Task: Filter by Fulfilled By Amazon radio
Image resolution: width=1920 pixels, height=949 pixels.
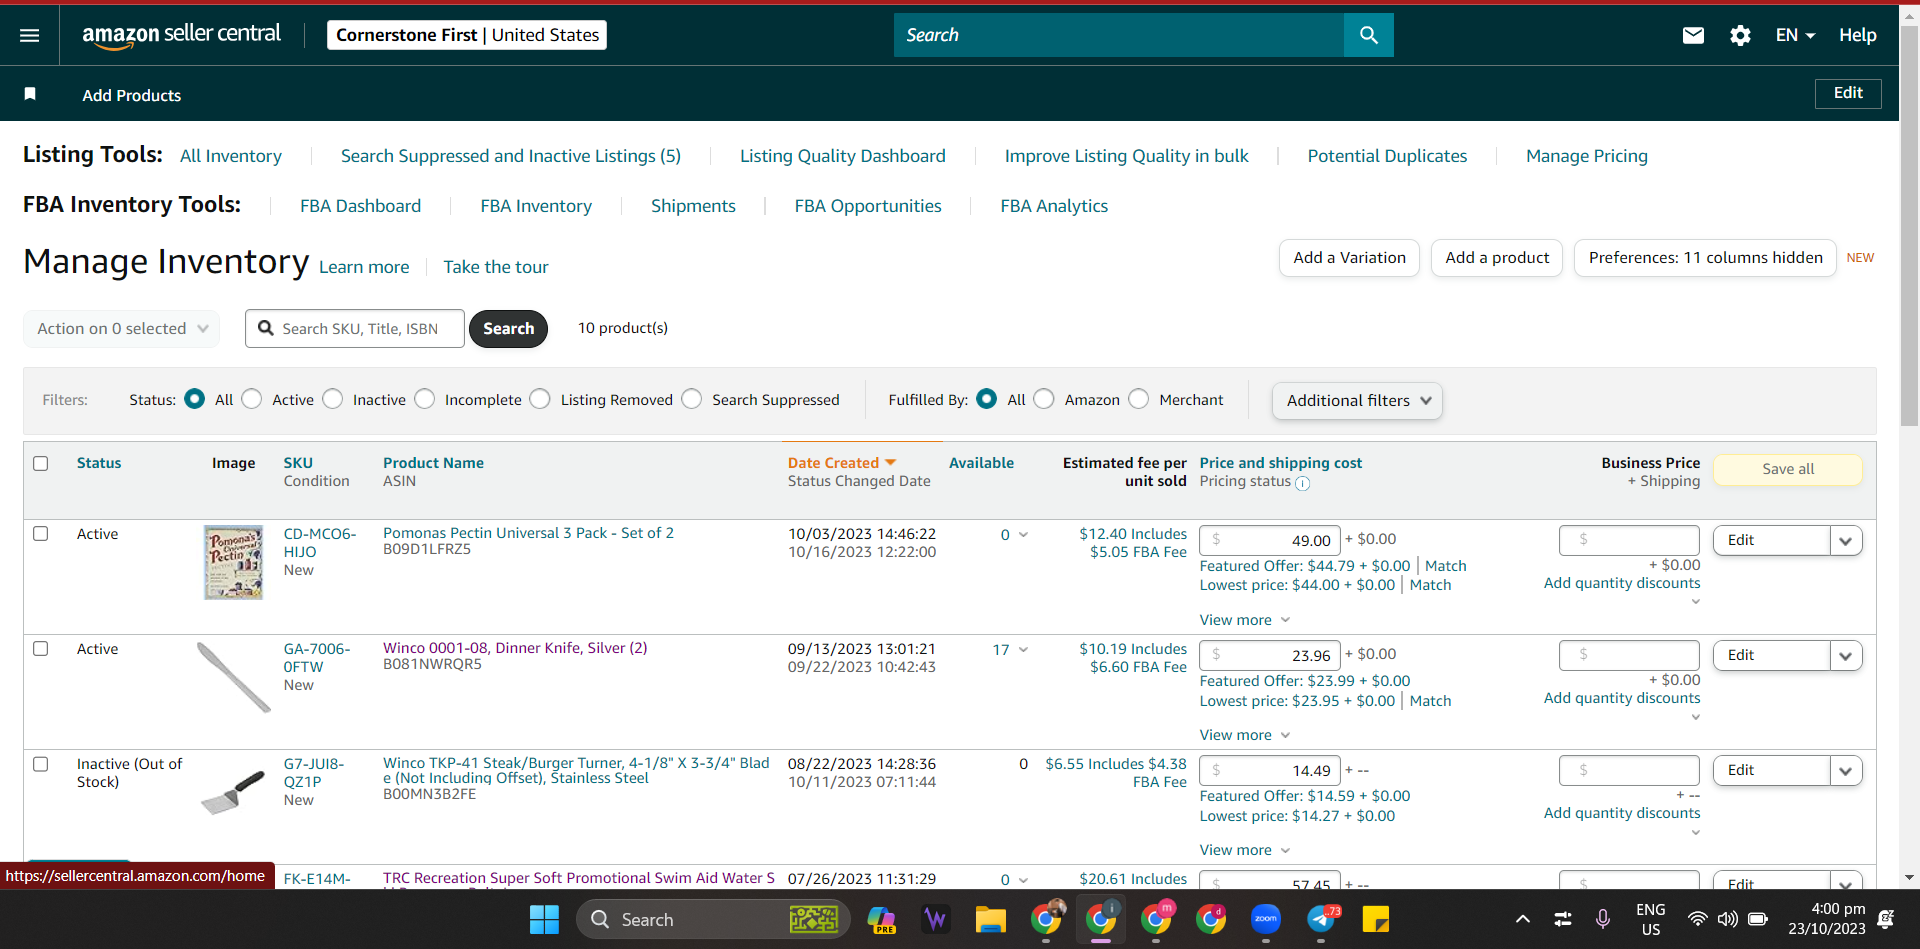Action: [x=1044, y=399]
